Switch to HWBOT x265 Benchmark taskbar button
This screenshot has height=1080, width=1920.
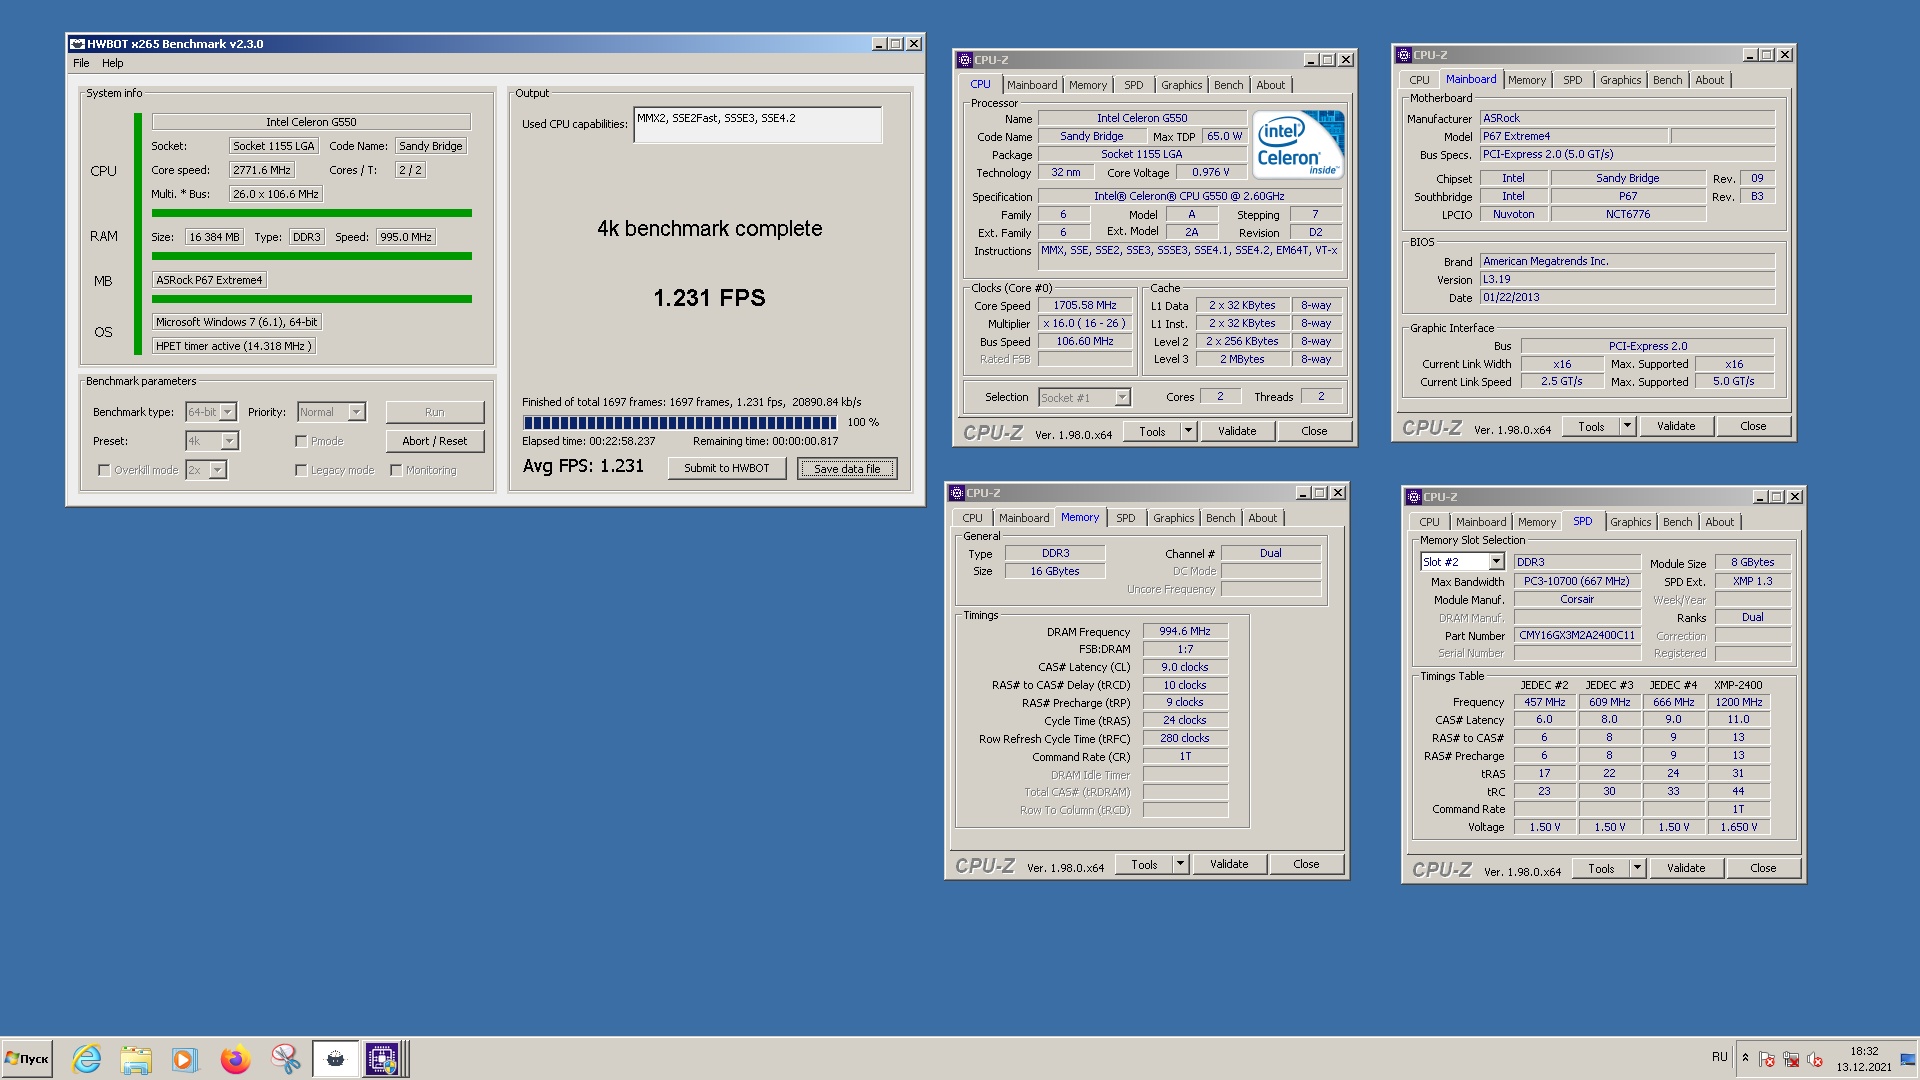[x=335, y=1059]
